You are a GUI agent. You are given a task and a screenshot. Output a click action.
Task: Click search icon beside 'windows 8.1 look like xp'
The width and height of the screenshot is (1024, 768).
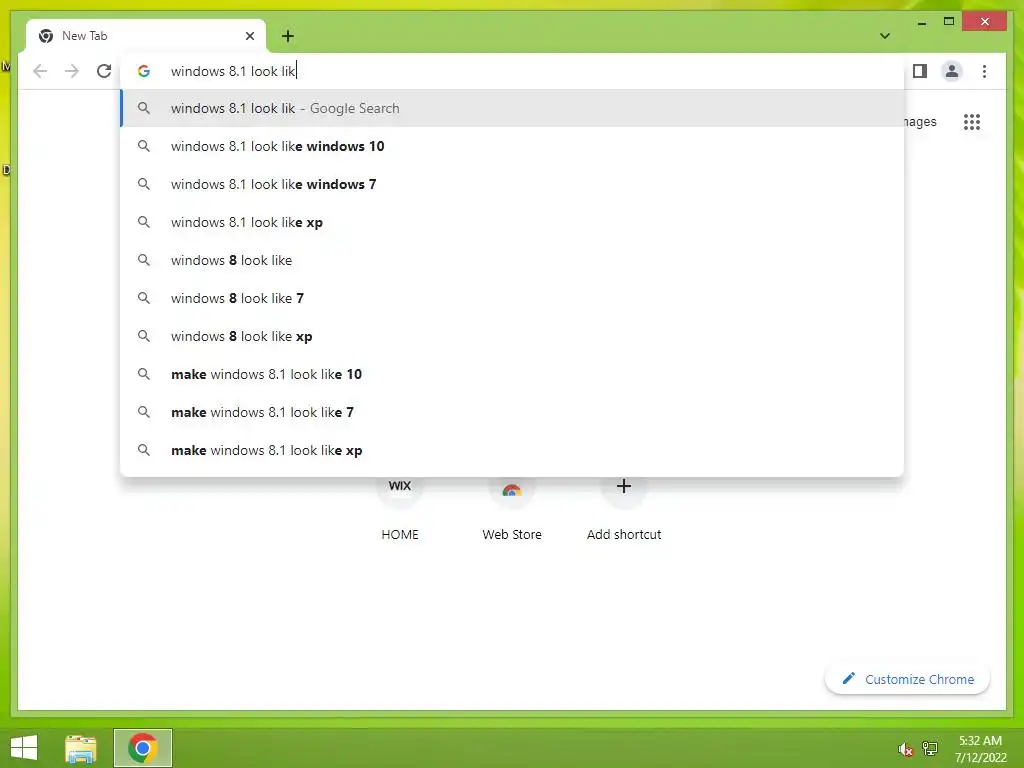click(144, 222)
